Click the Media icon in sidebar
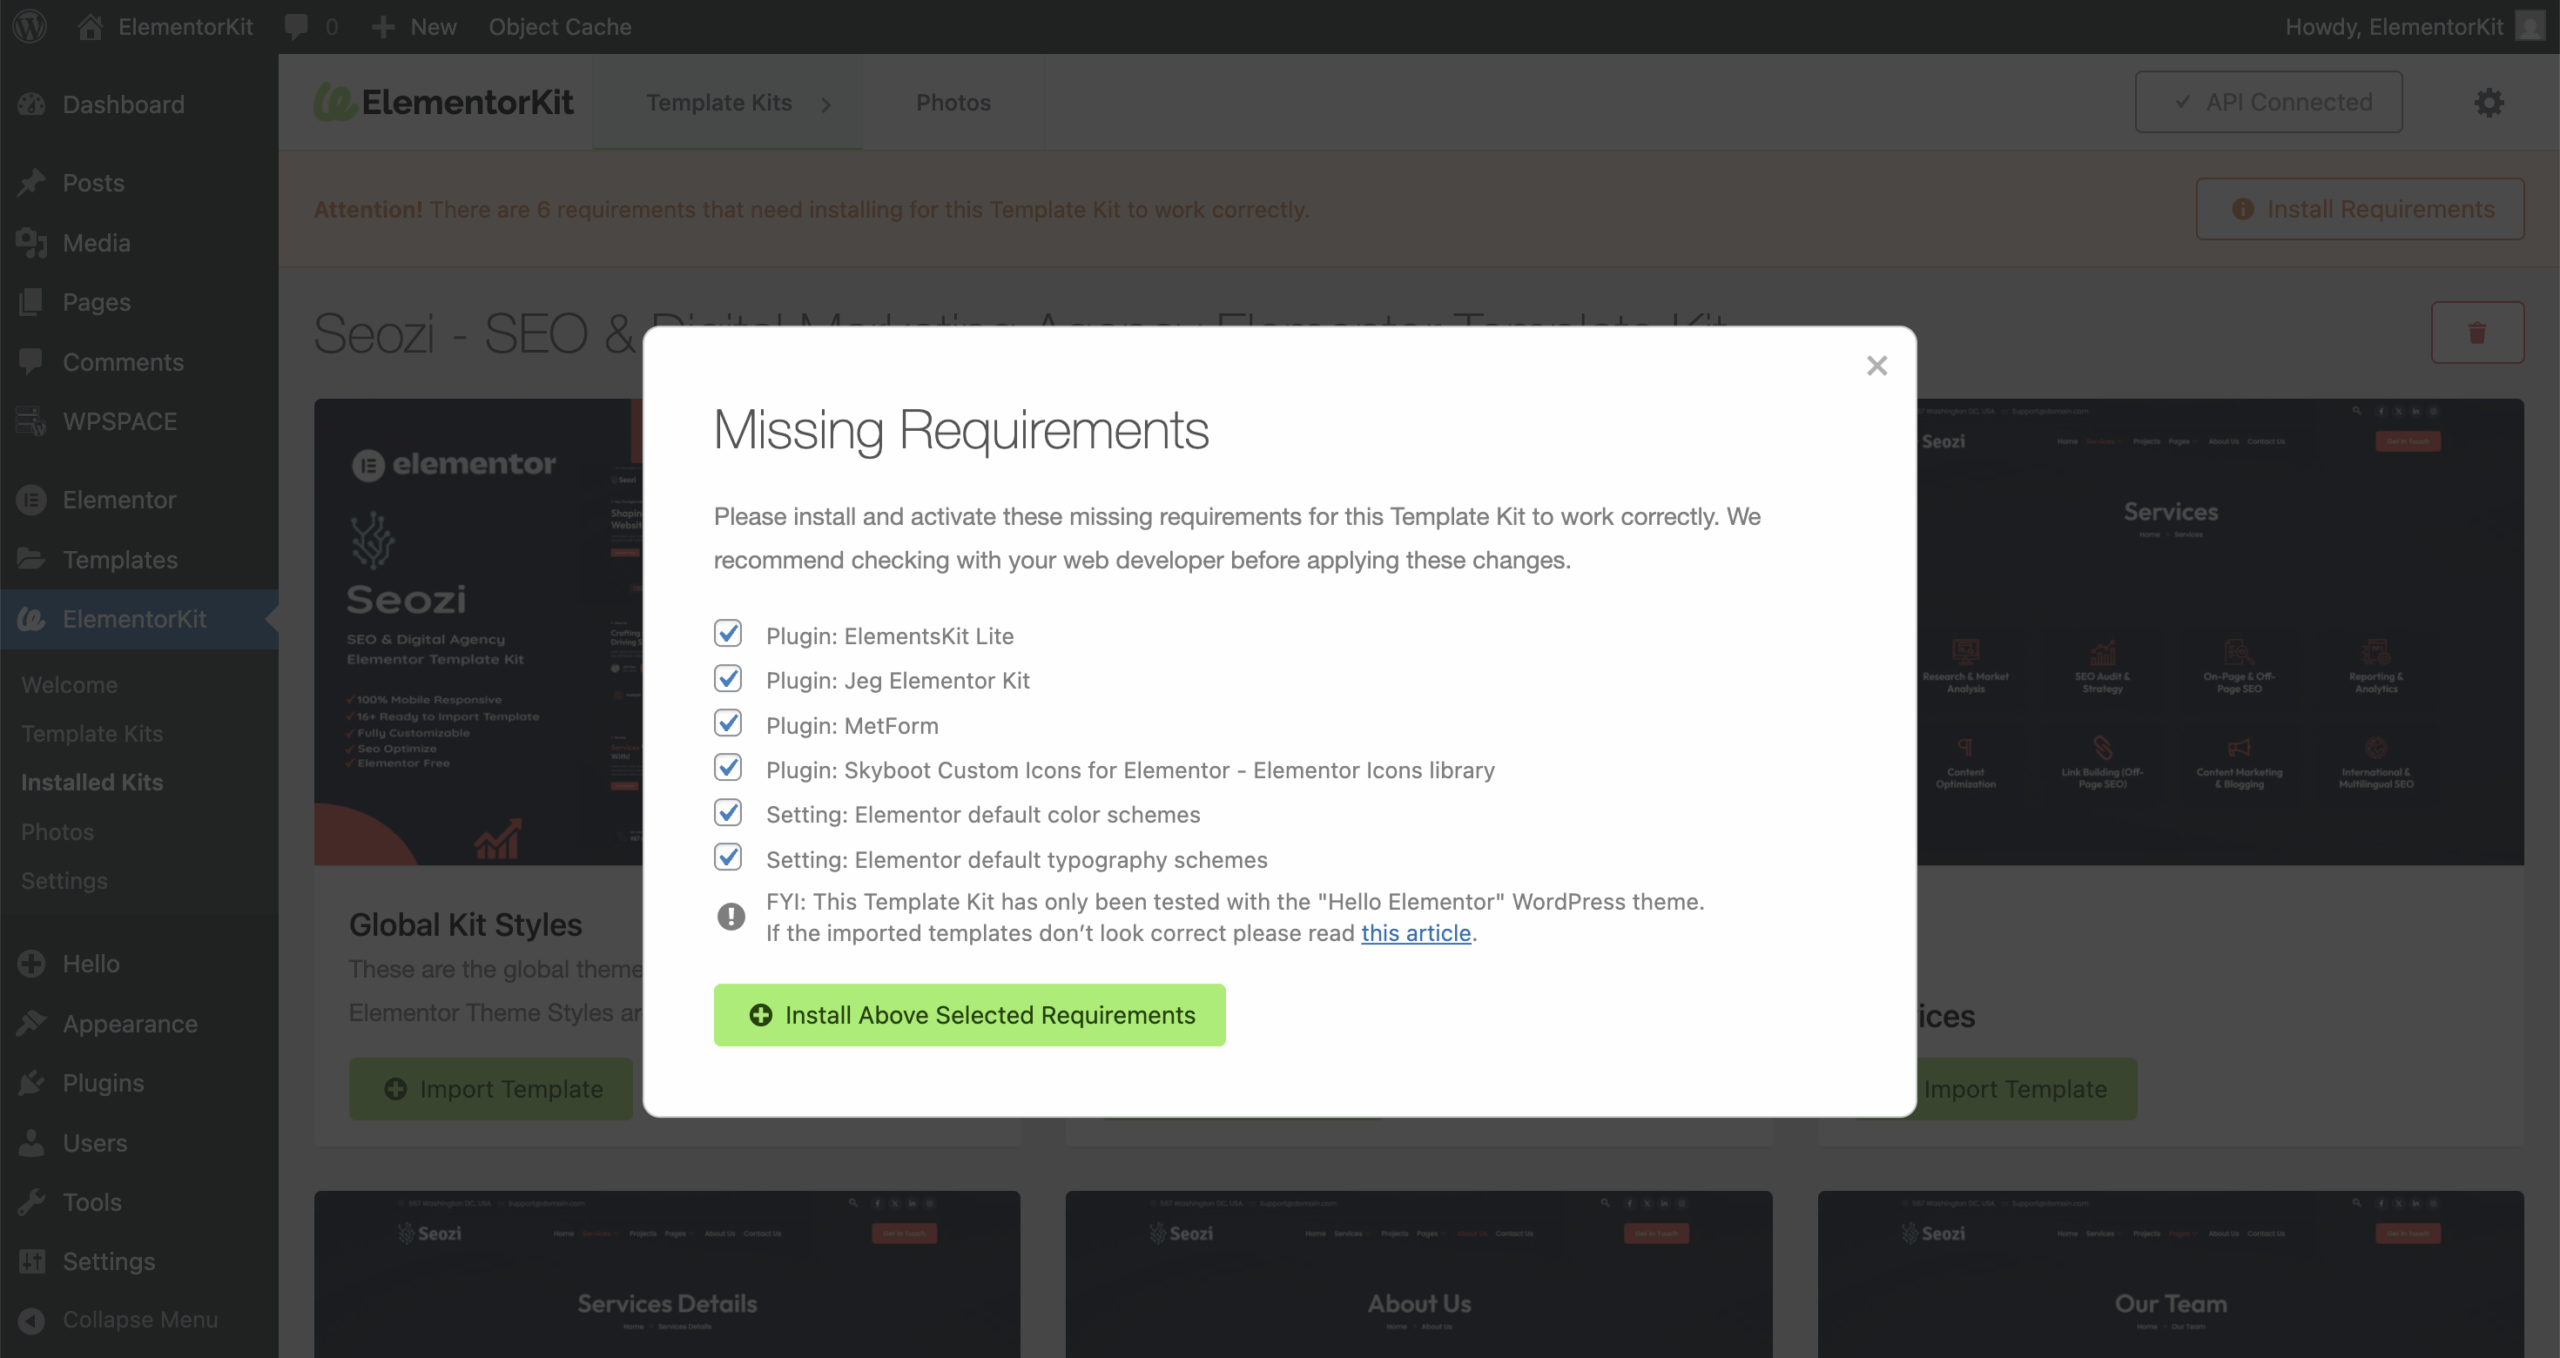This screenshot has height=1358, width=2560. [31, 243]
